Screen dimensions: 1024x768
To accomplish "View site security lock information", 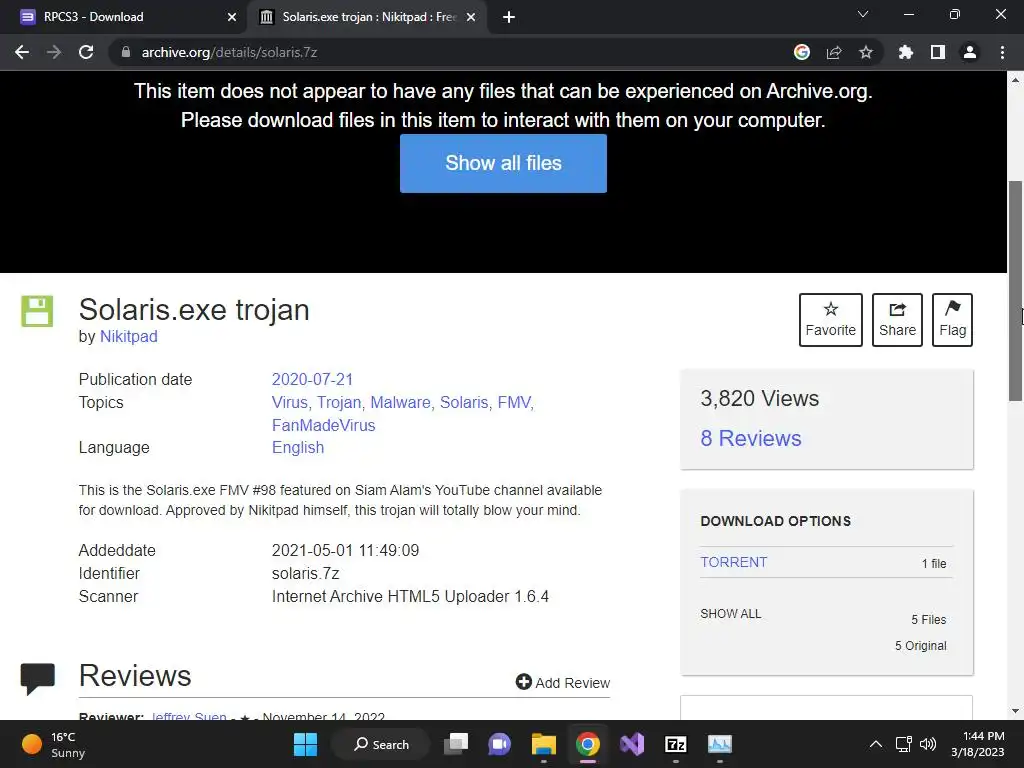I will (x=126, y=52).
